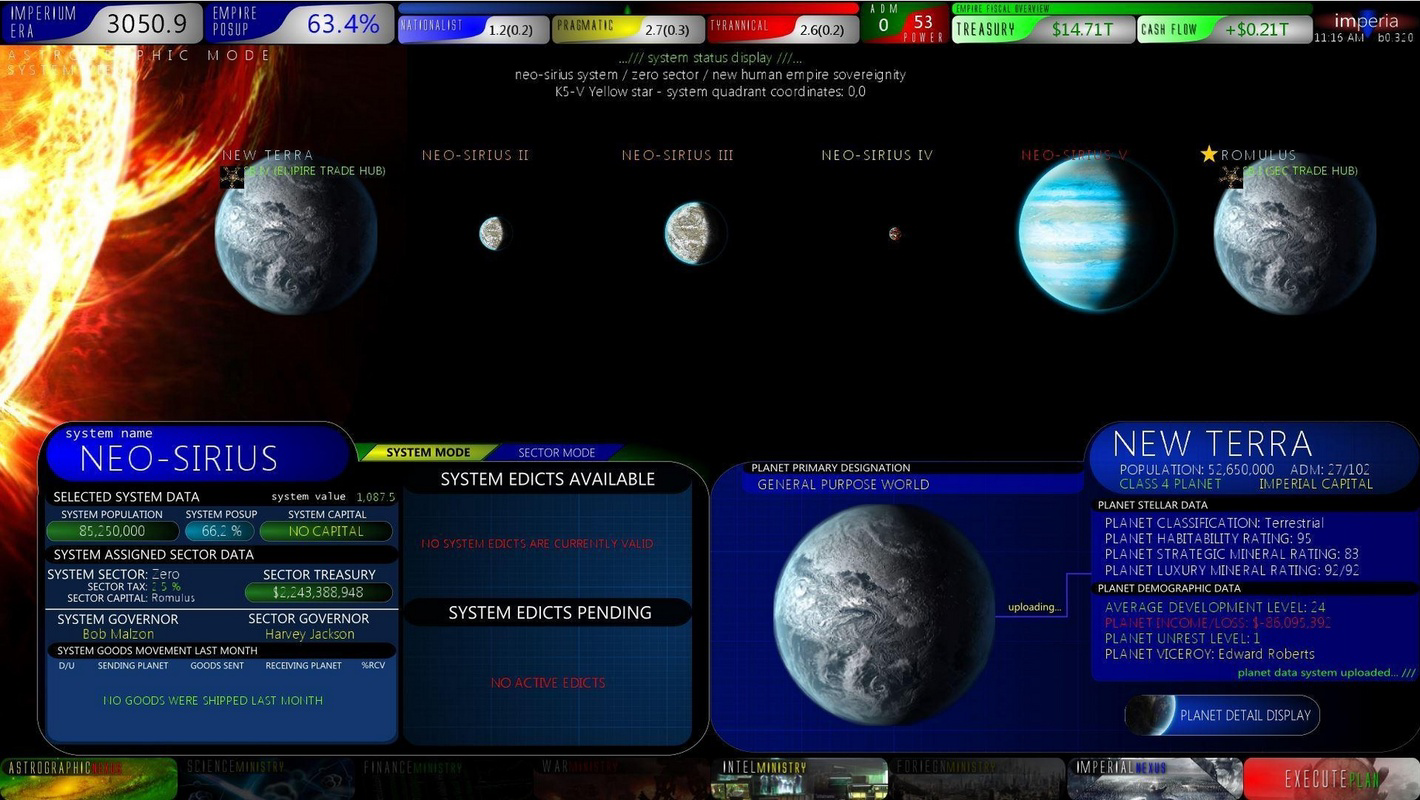
Task: Click Average Development Level: 24
Action: click(1214, 607)
